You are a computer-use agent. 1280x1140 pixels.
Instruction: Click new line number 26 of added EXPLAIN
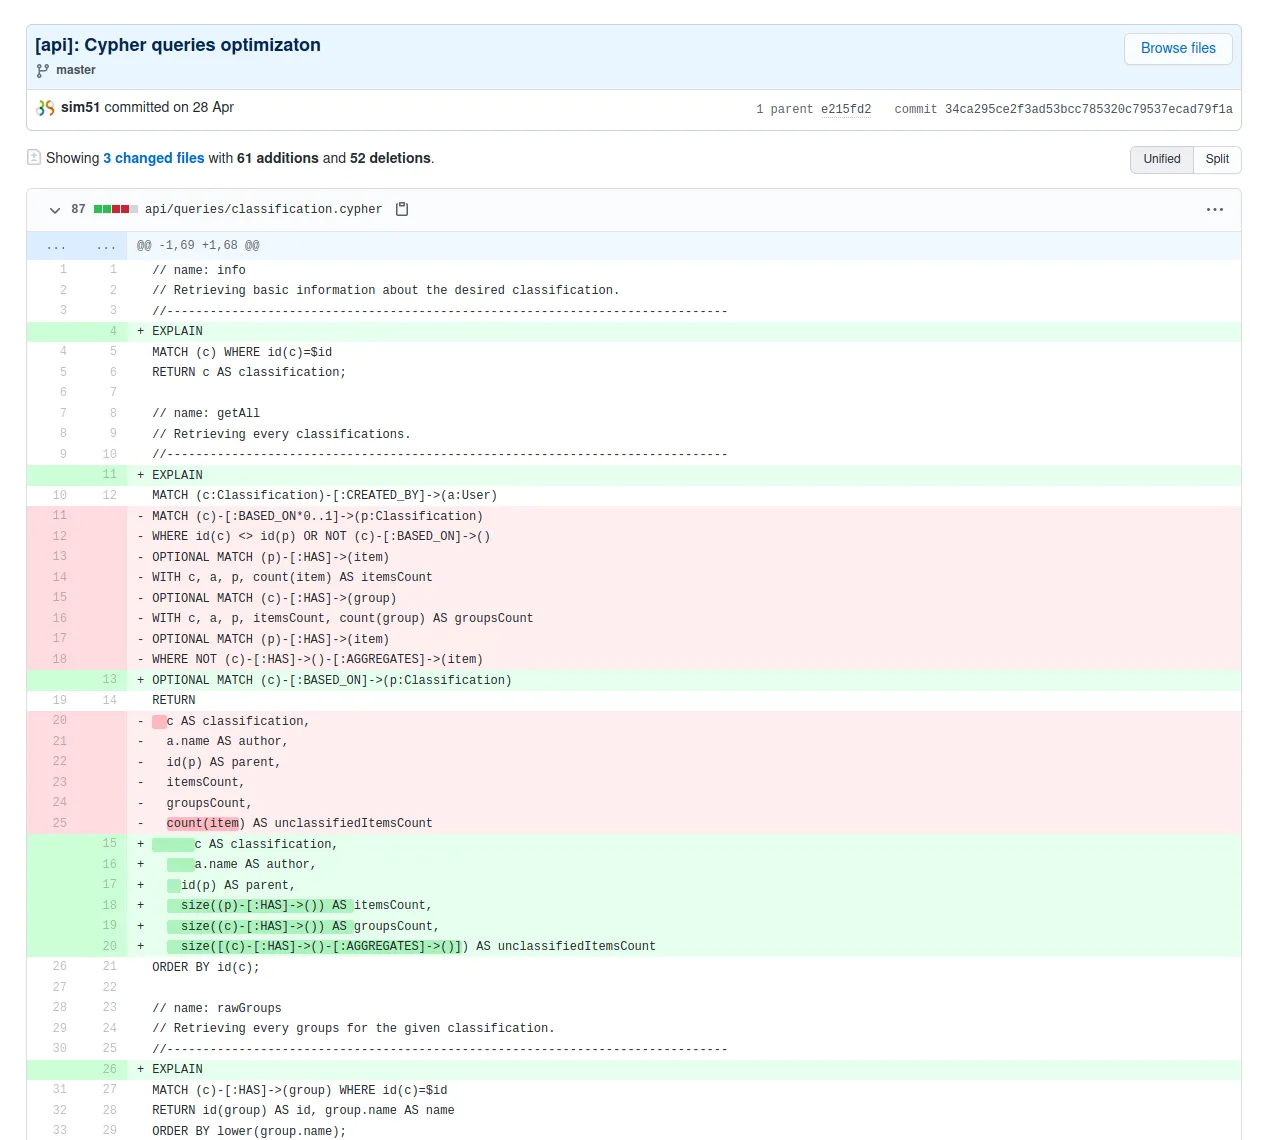(x=109, y=1069)
